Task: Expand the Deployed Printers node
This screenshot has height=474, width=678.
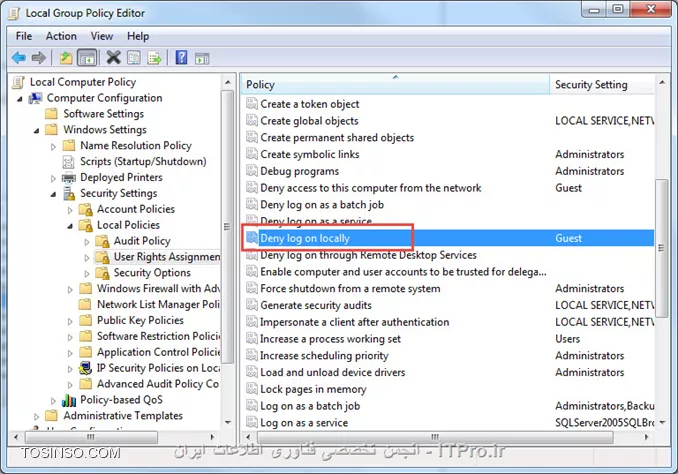Action: 53,178
